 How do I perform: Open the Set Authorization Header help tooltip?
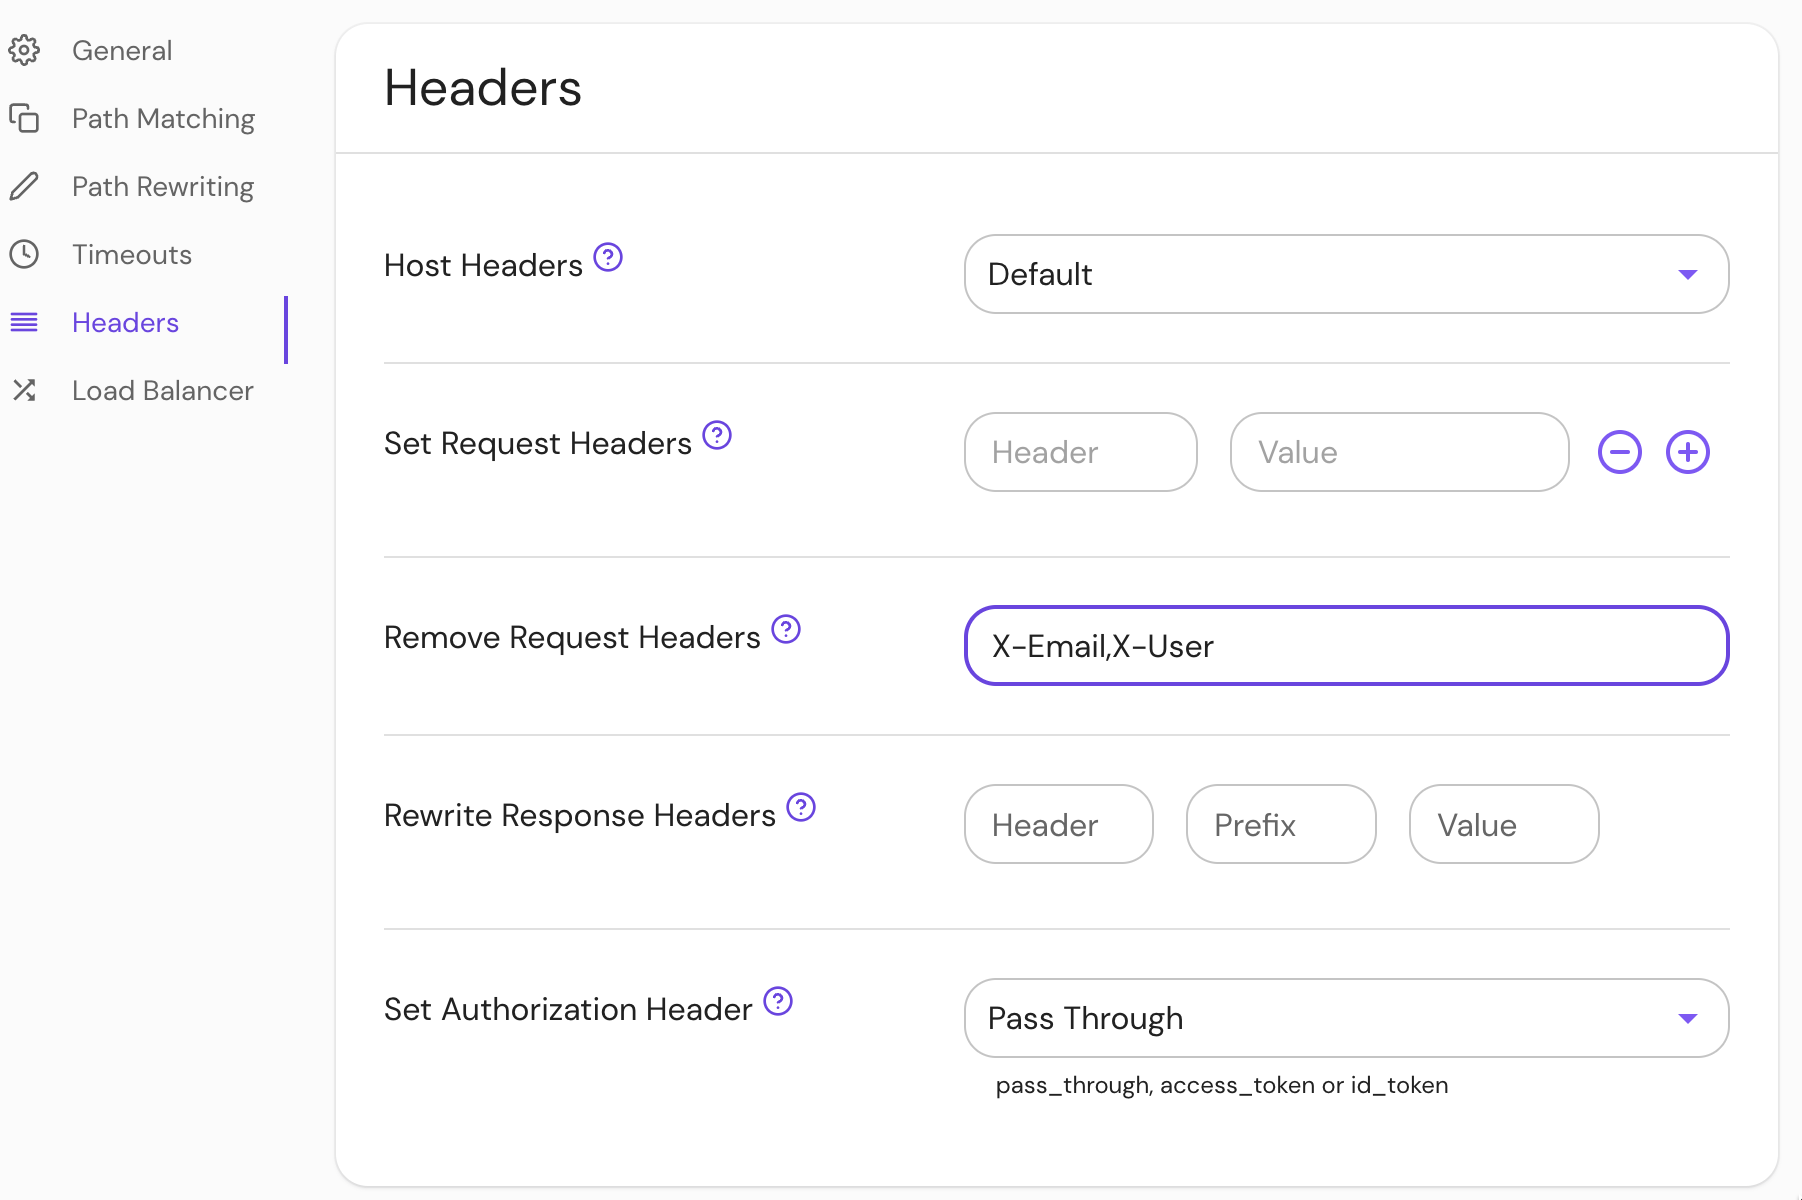click(777, 1001)
